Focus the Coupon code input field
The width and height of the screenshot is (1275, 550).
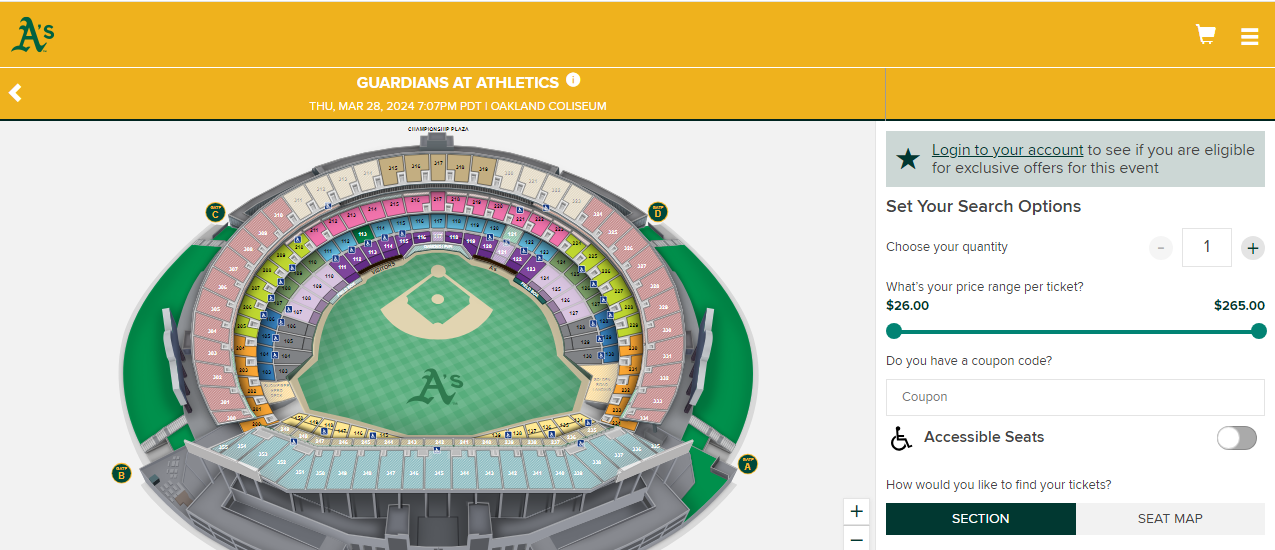click(1075, 397)
